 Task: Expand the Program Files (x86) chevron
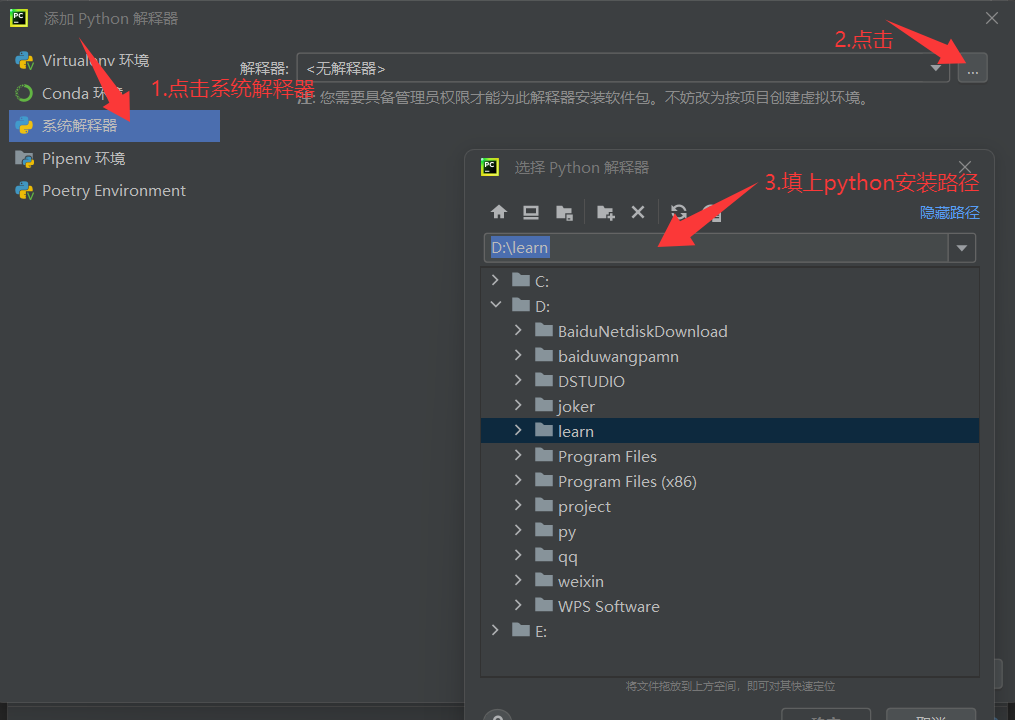518,480
